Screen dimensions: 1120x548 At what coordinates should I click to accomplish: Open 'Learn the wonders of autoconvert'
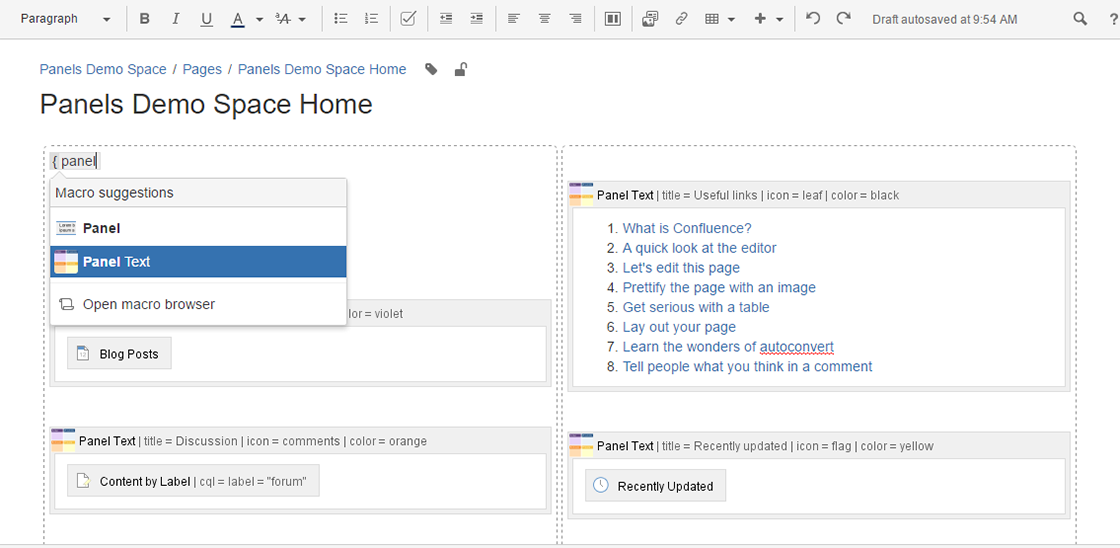728,347
